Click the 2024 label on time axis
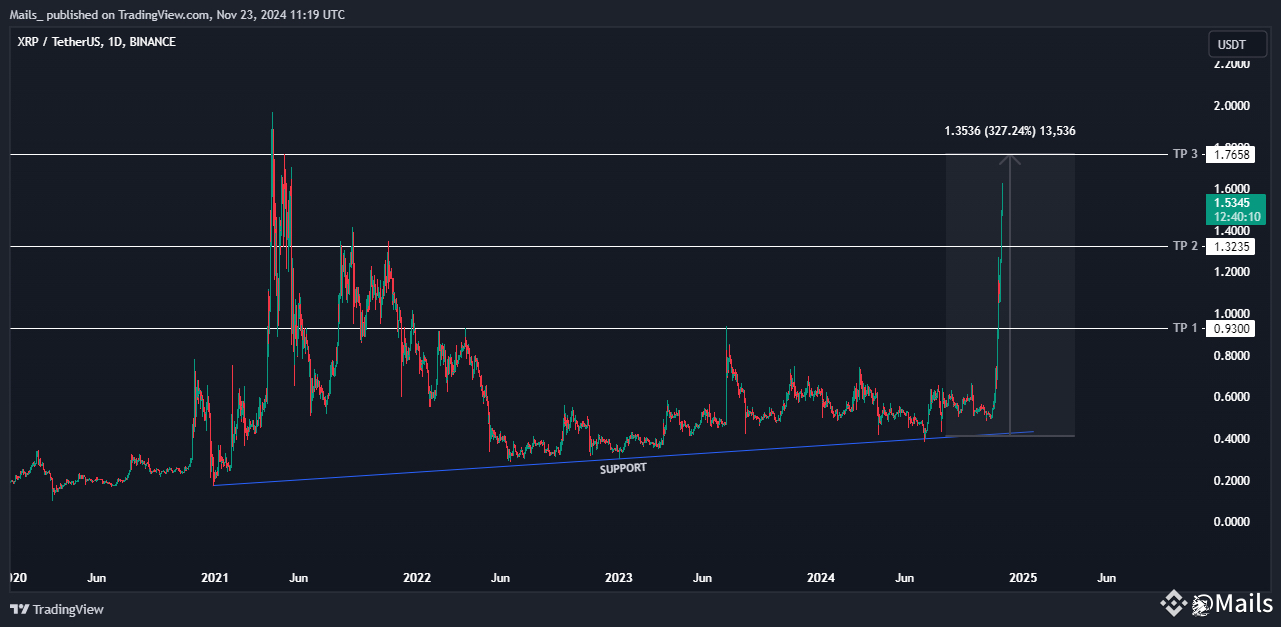This screenshot has height=627, width=1281. pos(821,578)
